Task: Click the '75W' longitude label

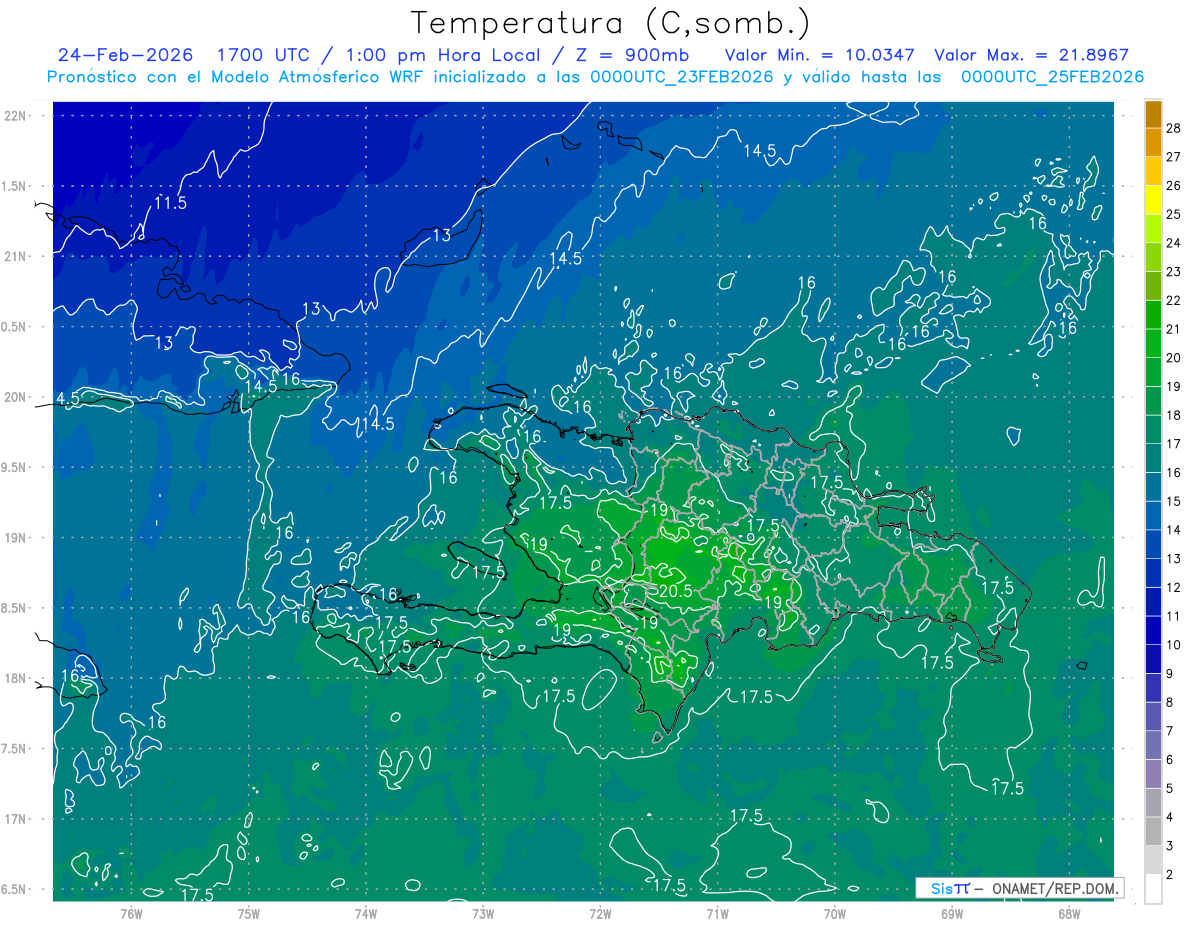Action: click(x=249, y=913)
